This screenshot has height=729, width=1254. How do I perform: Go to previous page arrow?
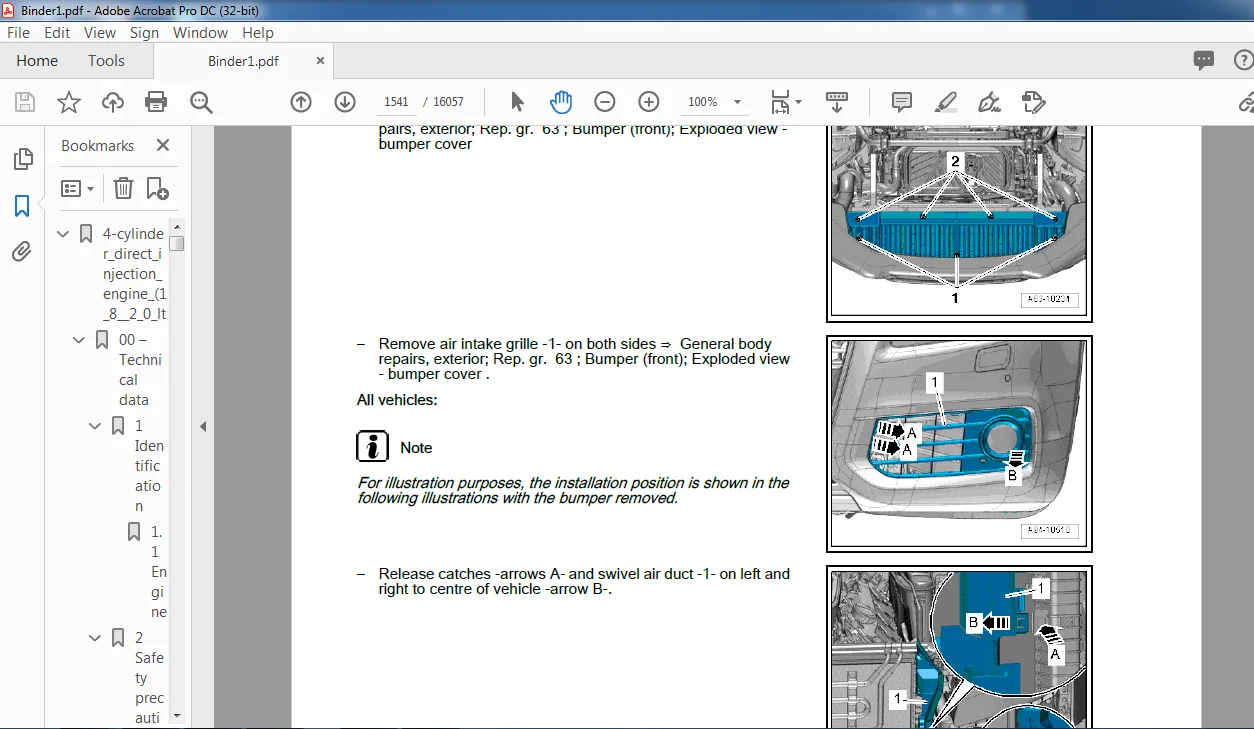point(301,102)
